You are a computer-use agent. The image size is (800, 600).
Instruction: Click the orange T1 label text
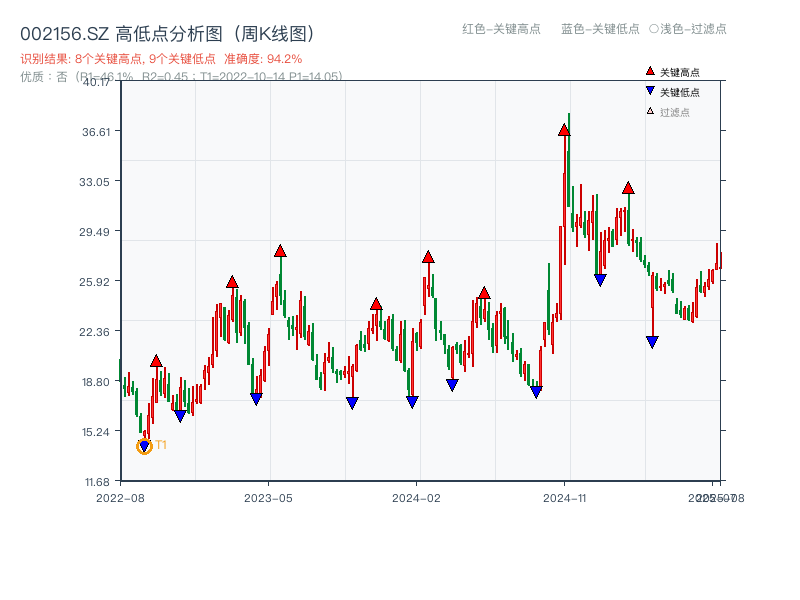click(161, 445)
